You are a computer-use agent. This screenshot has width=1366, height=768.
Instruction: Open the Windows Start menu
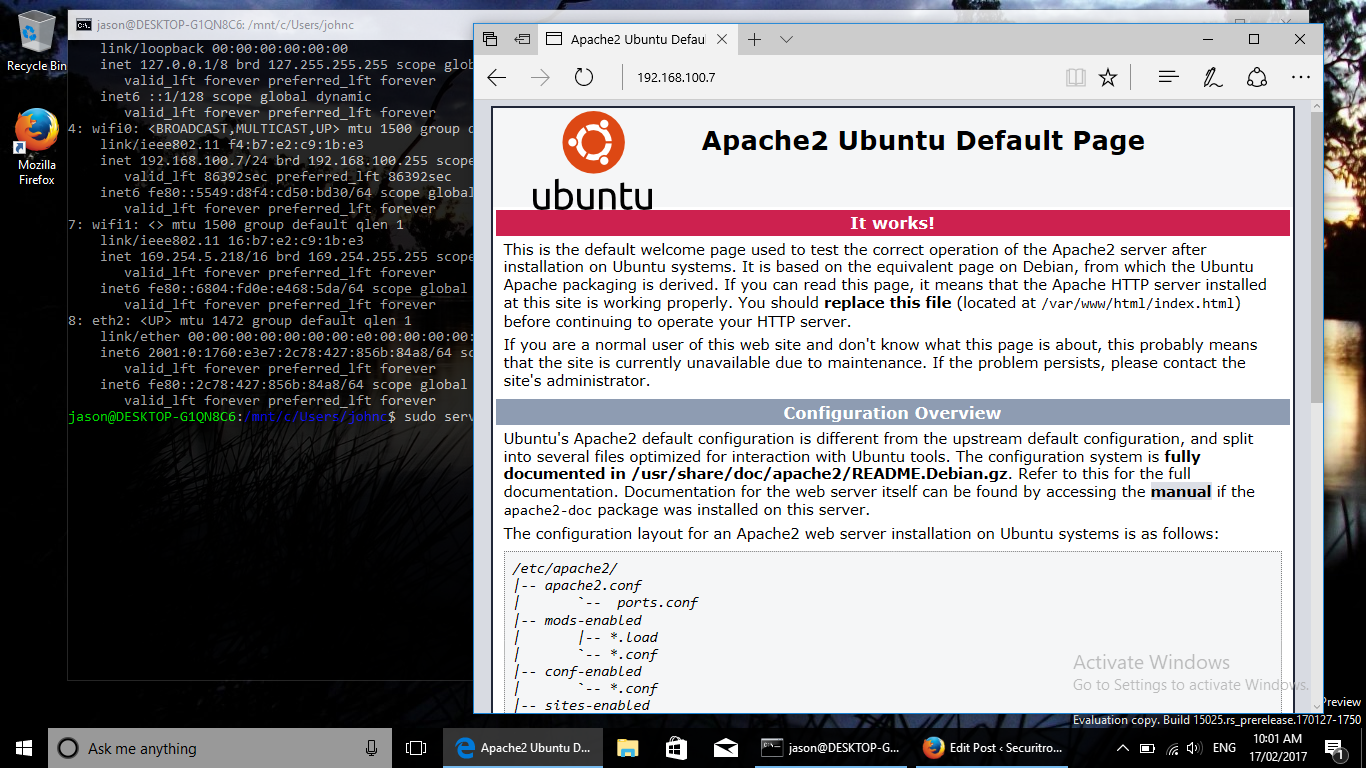[x=24, y=747]
